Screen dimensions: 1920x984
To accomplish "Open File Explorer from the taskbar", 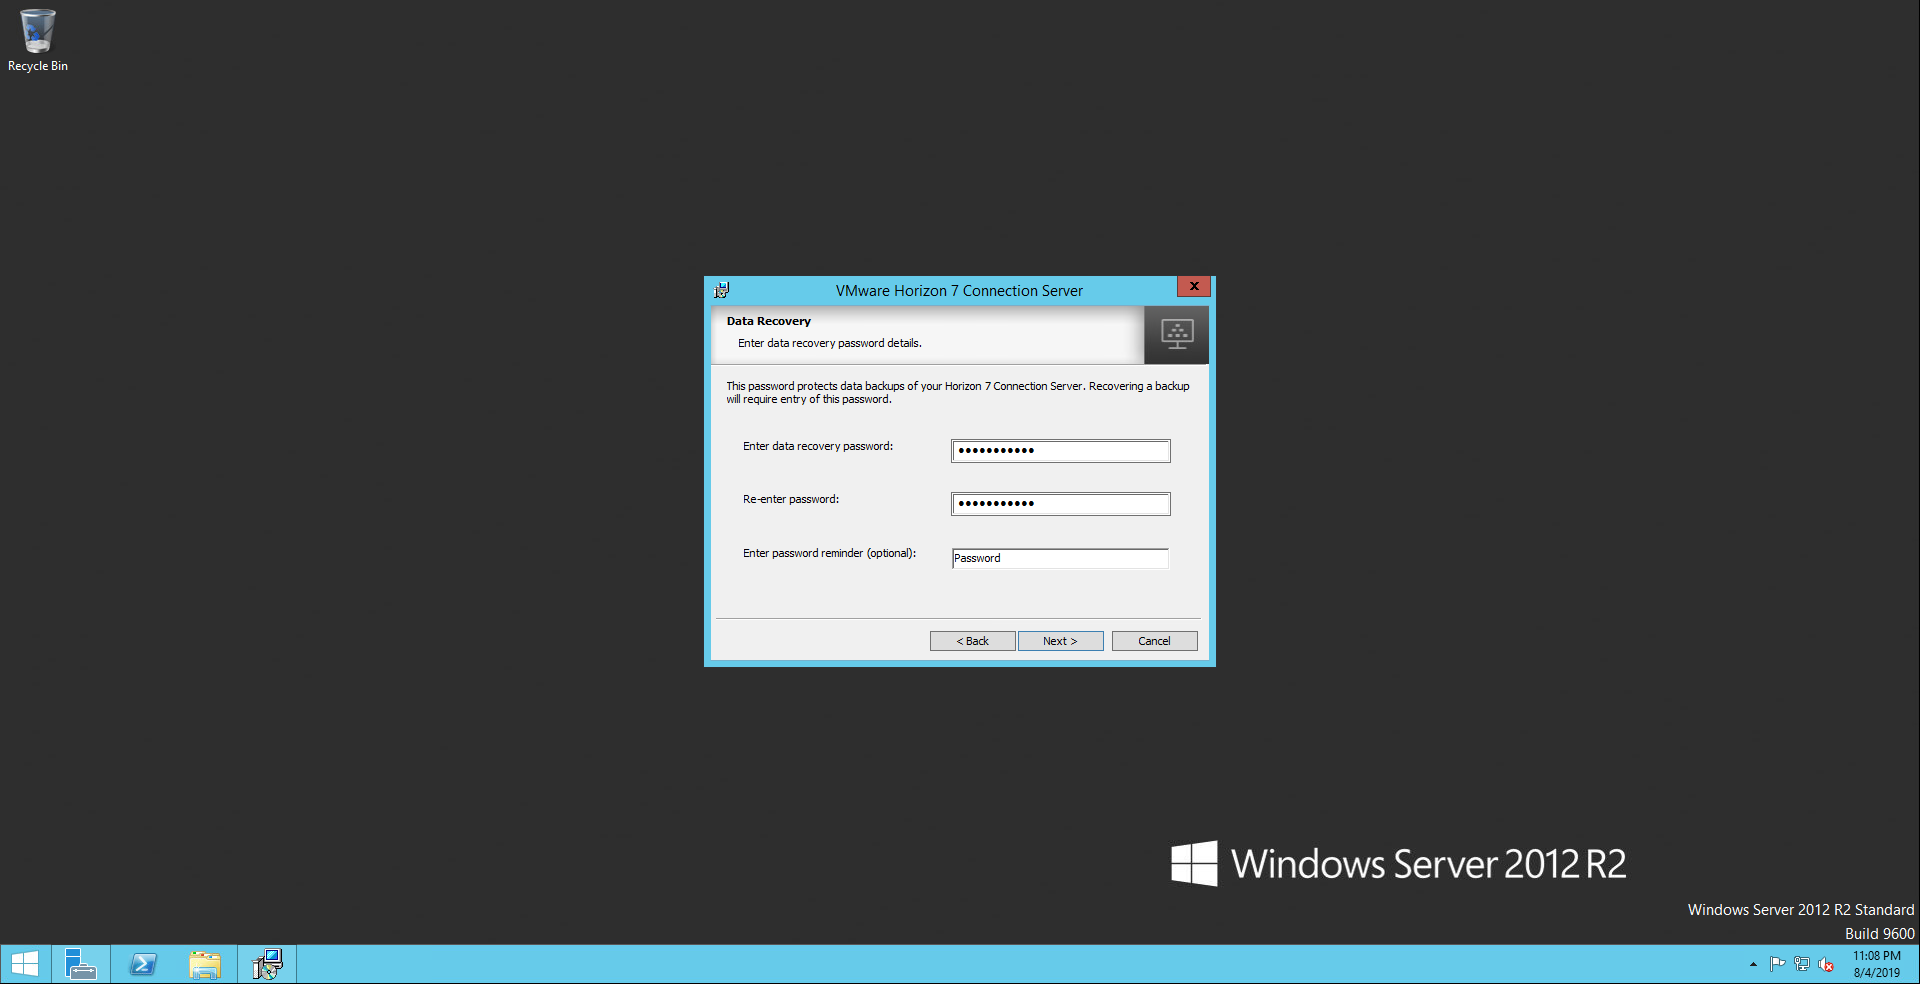I will (205, 964).
